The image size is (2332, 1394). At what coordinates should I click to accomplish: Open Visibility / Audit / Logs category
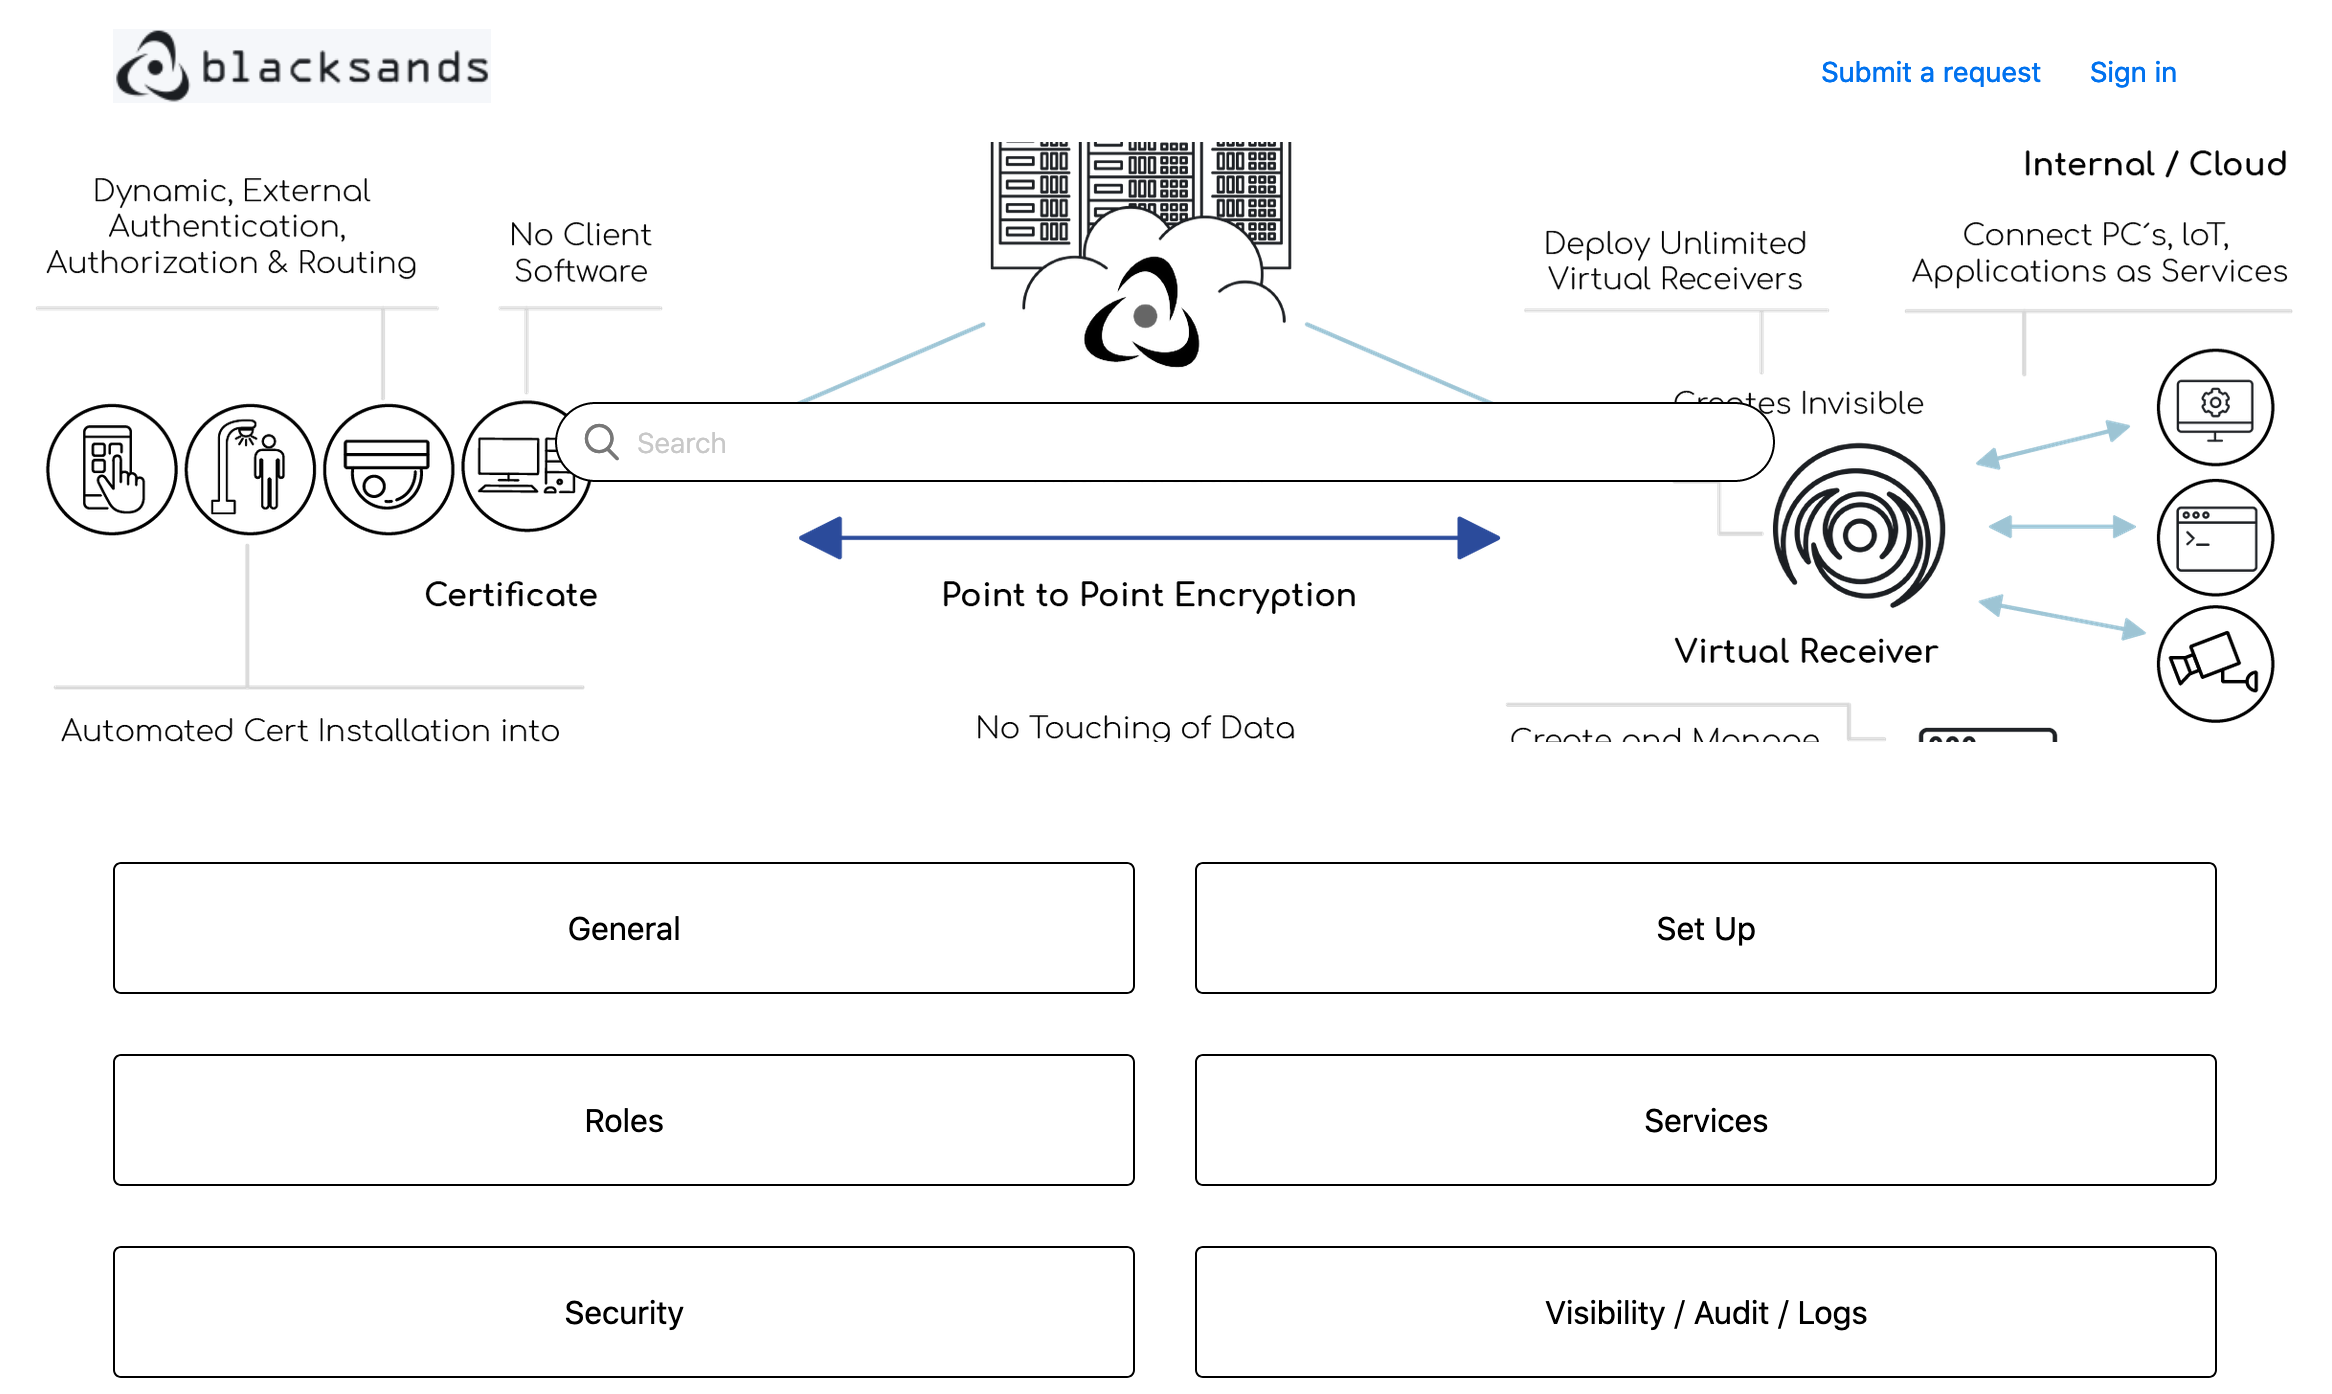pos(1705,1312)
